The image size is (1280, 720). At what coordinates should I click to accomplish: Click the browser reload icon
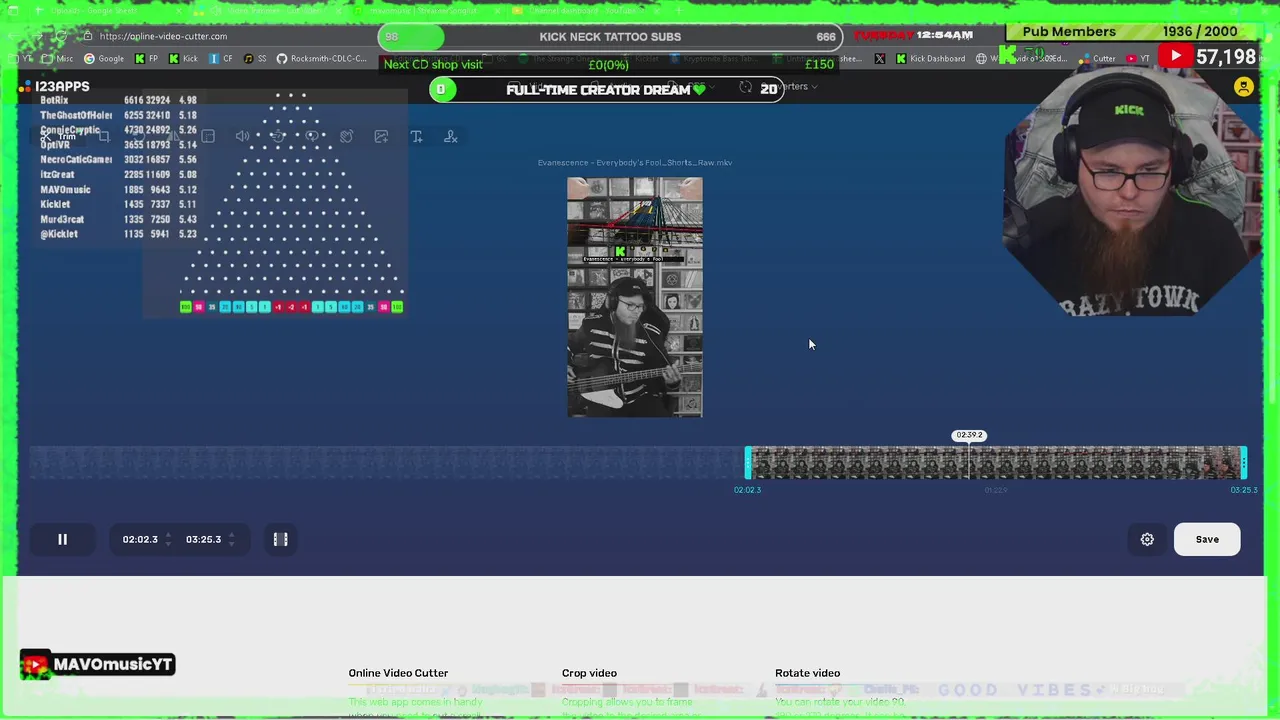click(61, 36)
